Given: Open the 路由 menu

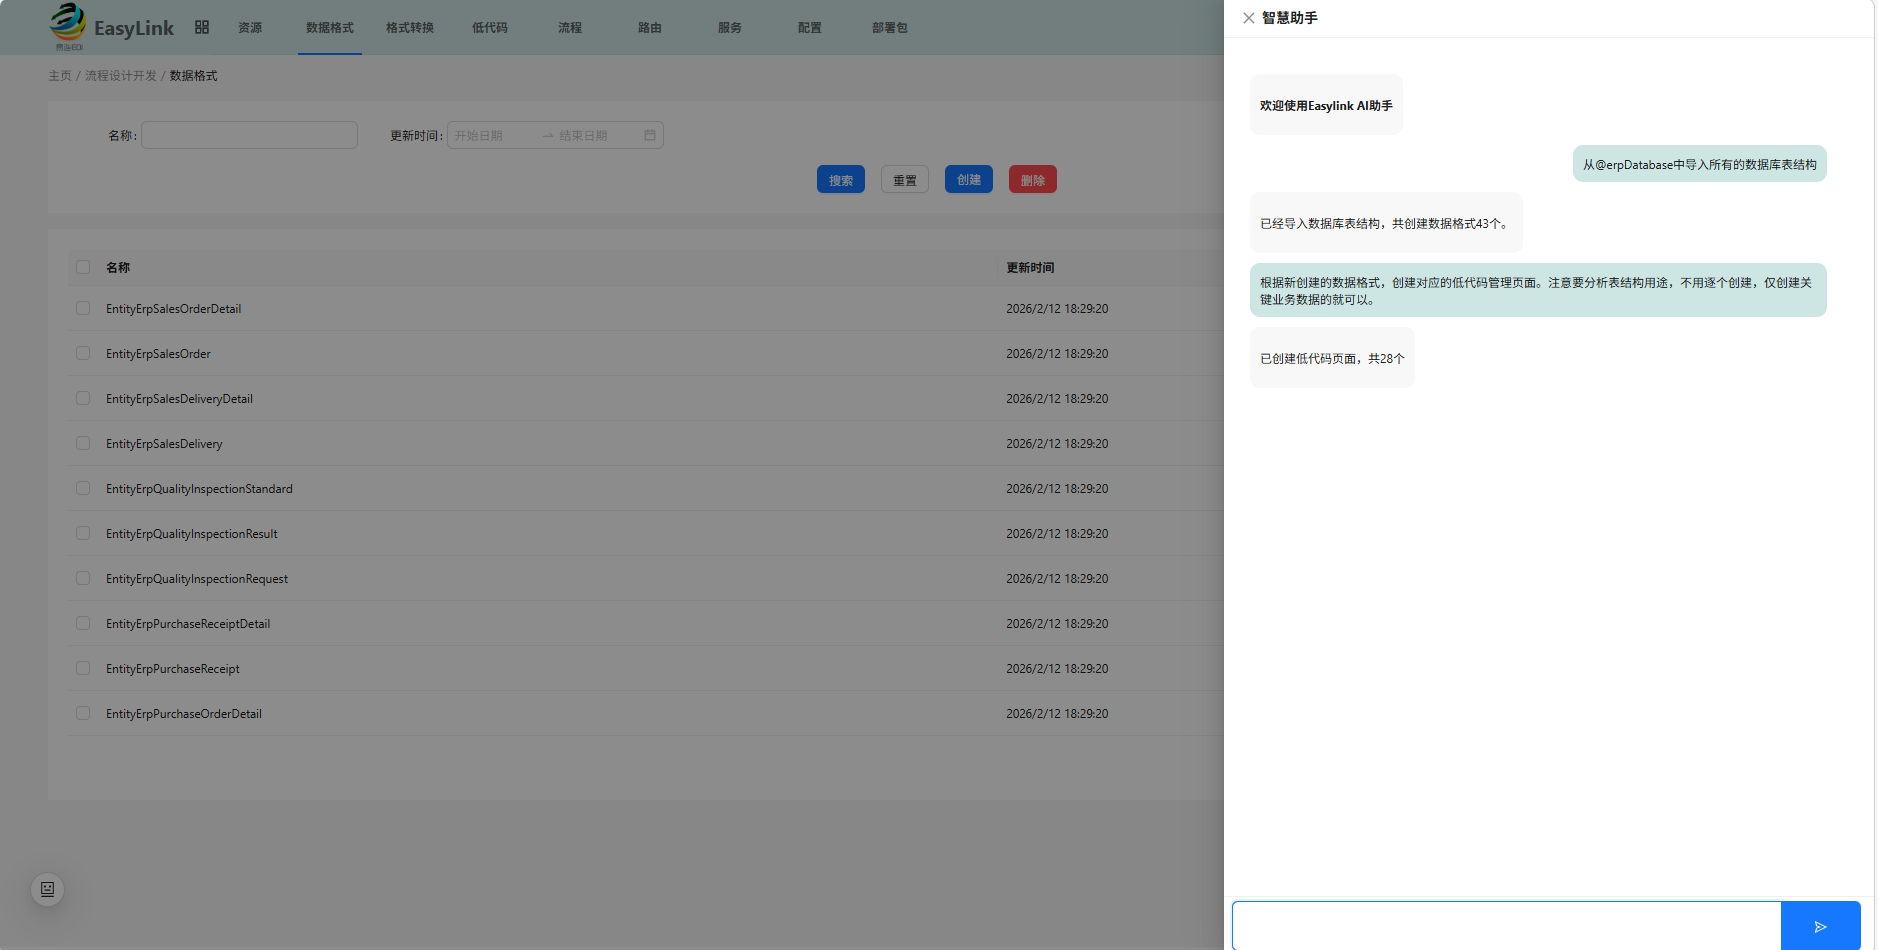Looking at the screenshot, I should 650,28.
